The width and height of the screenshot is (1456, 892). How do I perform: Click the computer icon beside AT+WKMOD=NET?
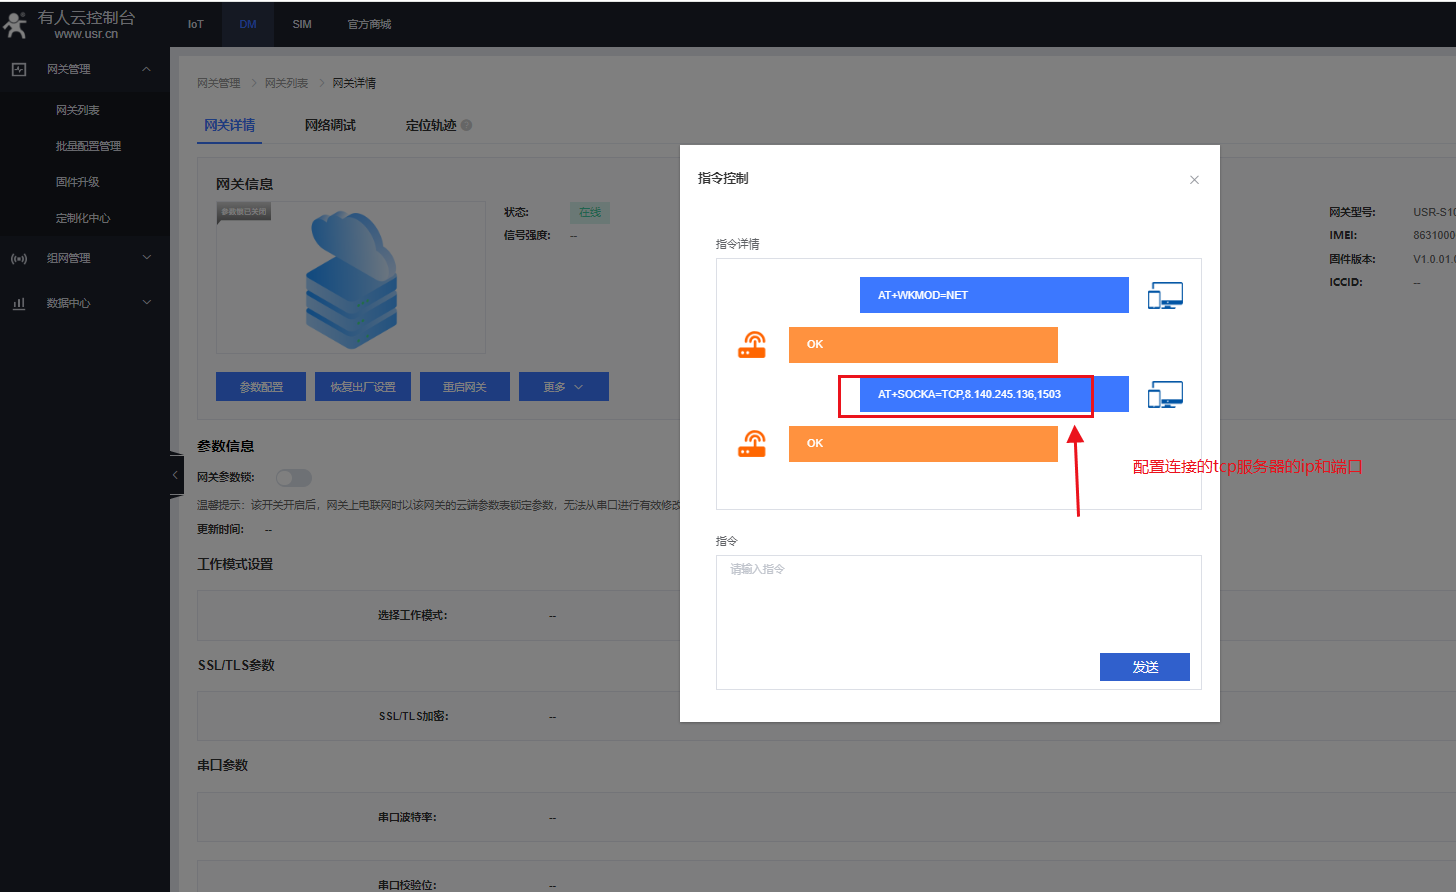(1165, 295)
